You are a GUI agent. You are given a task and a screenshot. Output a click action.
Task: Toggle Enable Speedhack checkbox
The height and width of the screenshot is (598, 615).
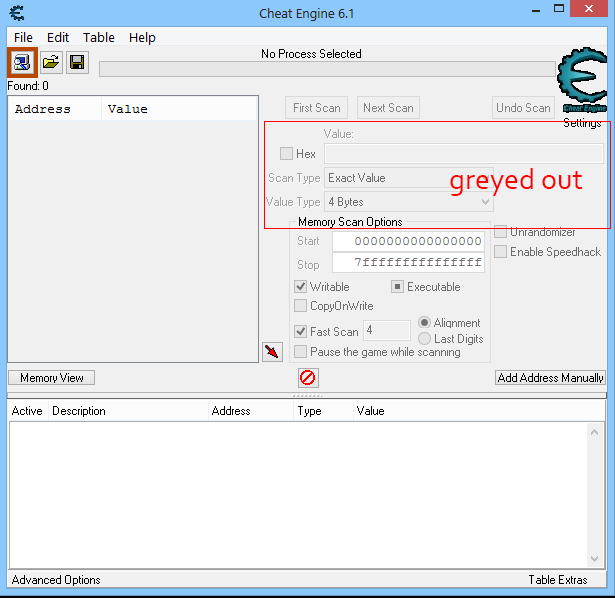(x=500, y=251)
